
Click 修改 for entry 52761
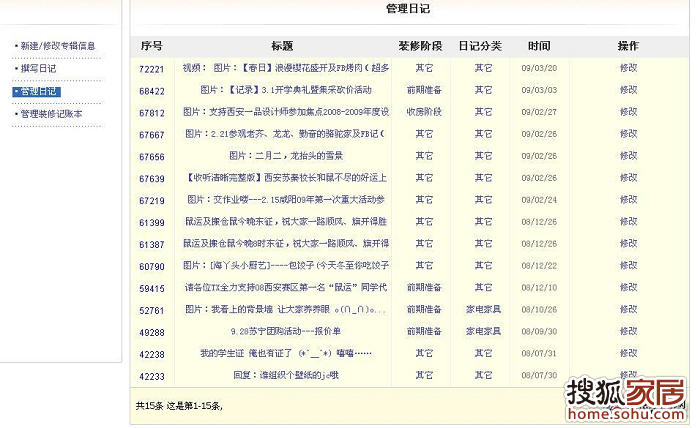pyautogui.click(x=628, y=310)
